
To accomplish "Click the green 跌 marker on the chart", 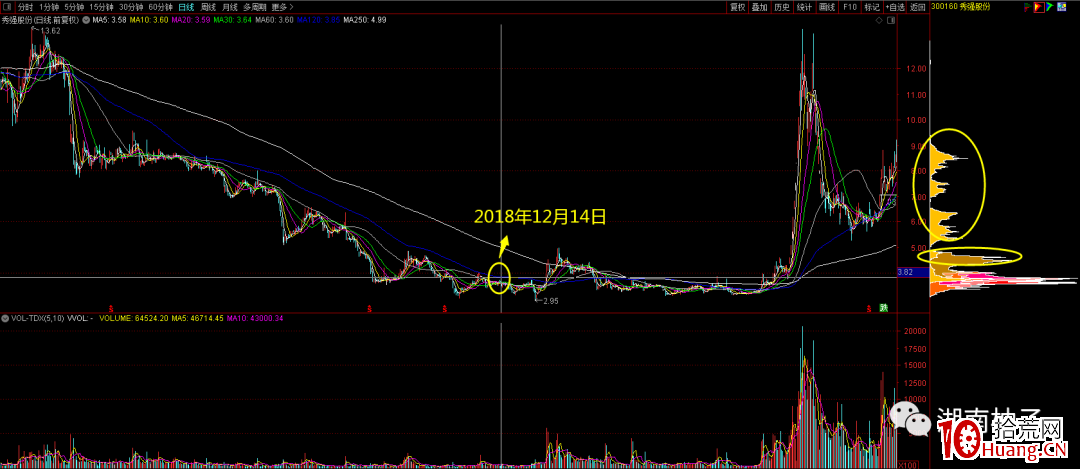I will (x=883, y=308).
